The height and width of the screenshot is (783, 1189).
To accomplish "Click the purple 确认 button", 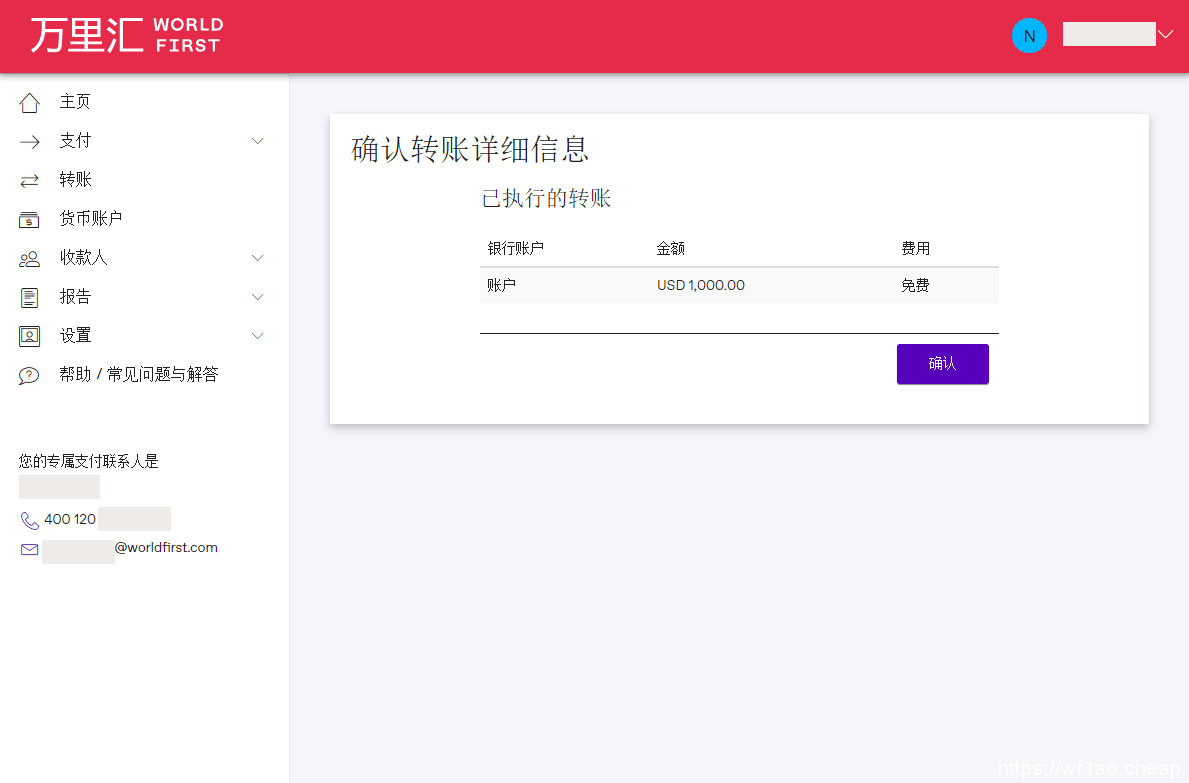I will tap(943, 364).
